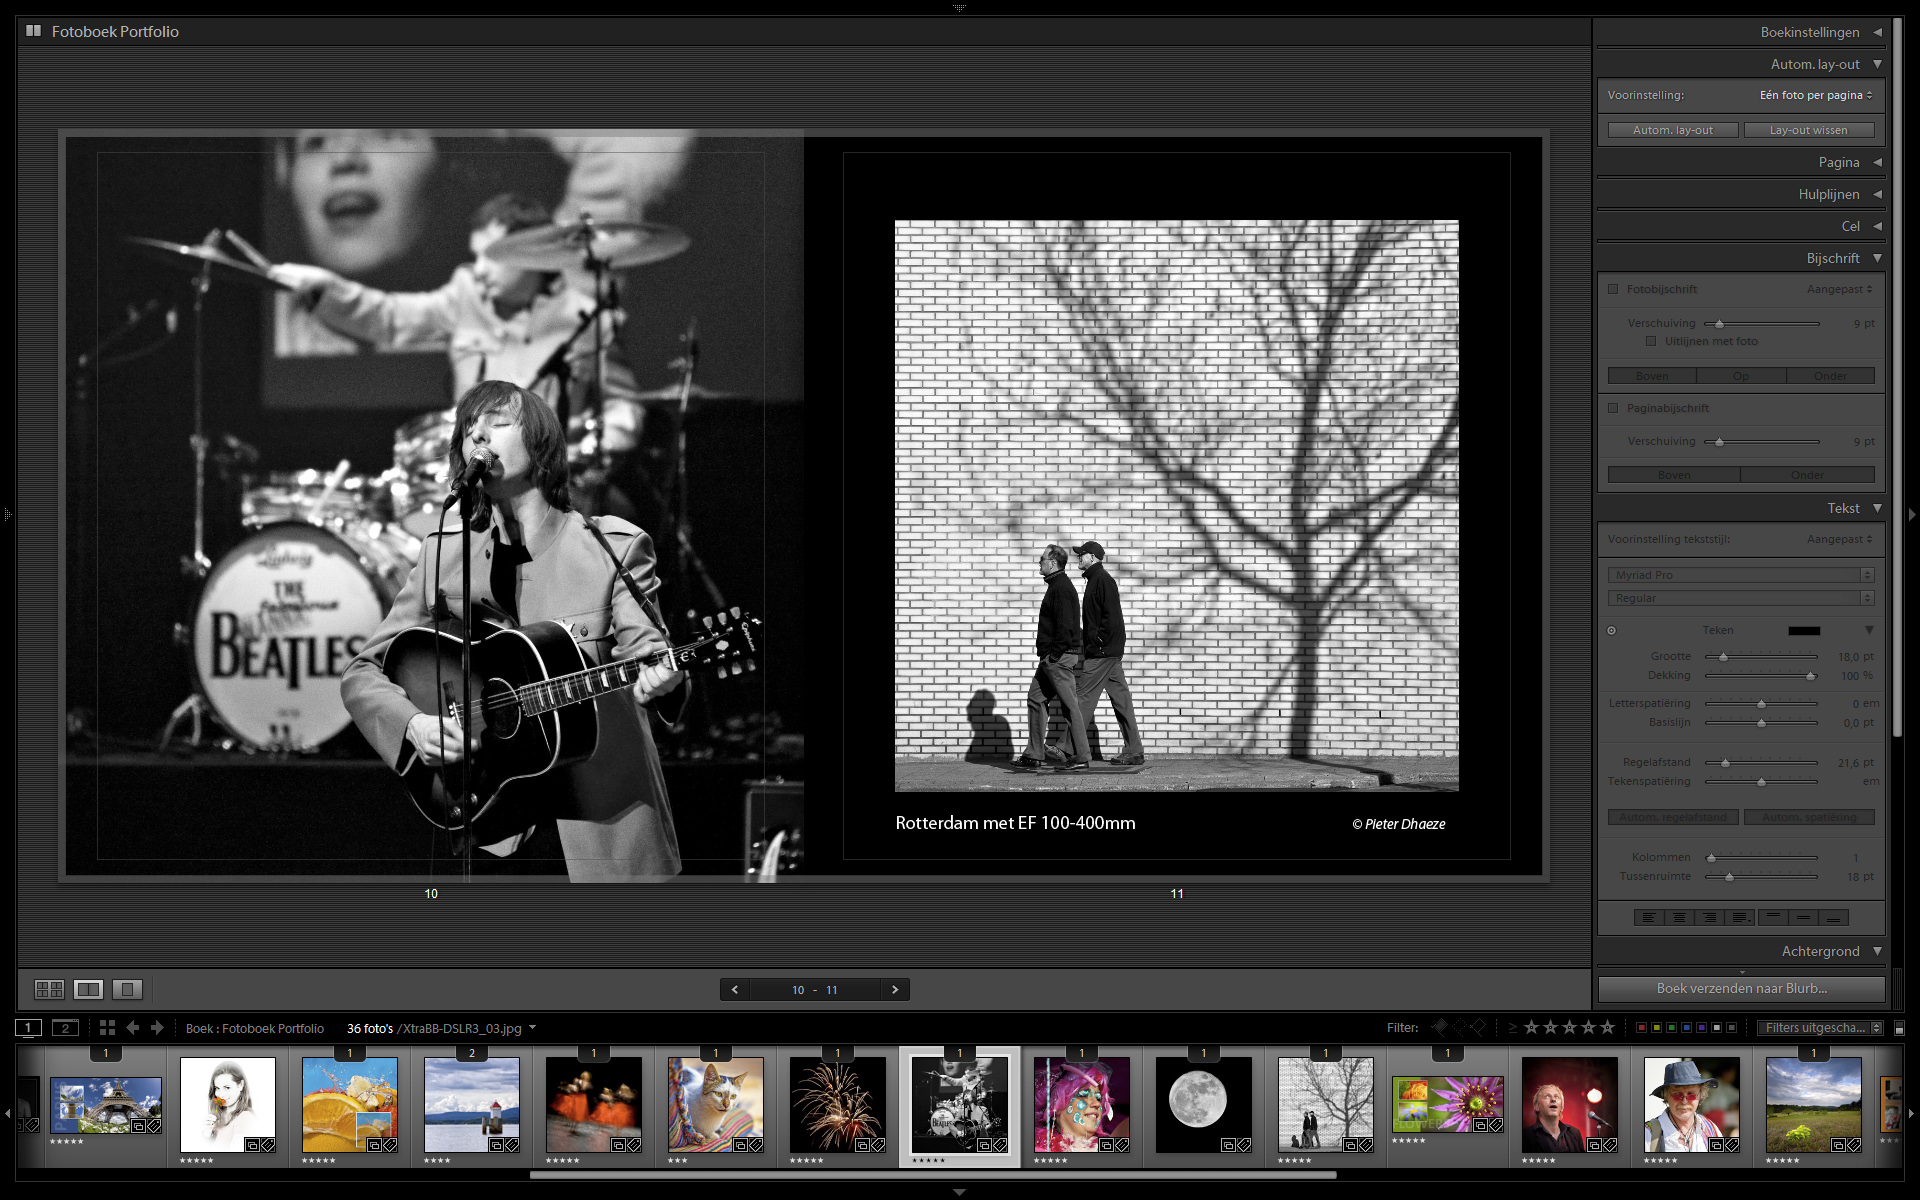Filter by red color label
The height and width of the screenshot is (1200, 1920).
[1641, 1027]
